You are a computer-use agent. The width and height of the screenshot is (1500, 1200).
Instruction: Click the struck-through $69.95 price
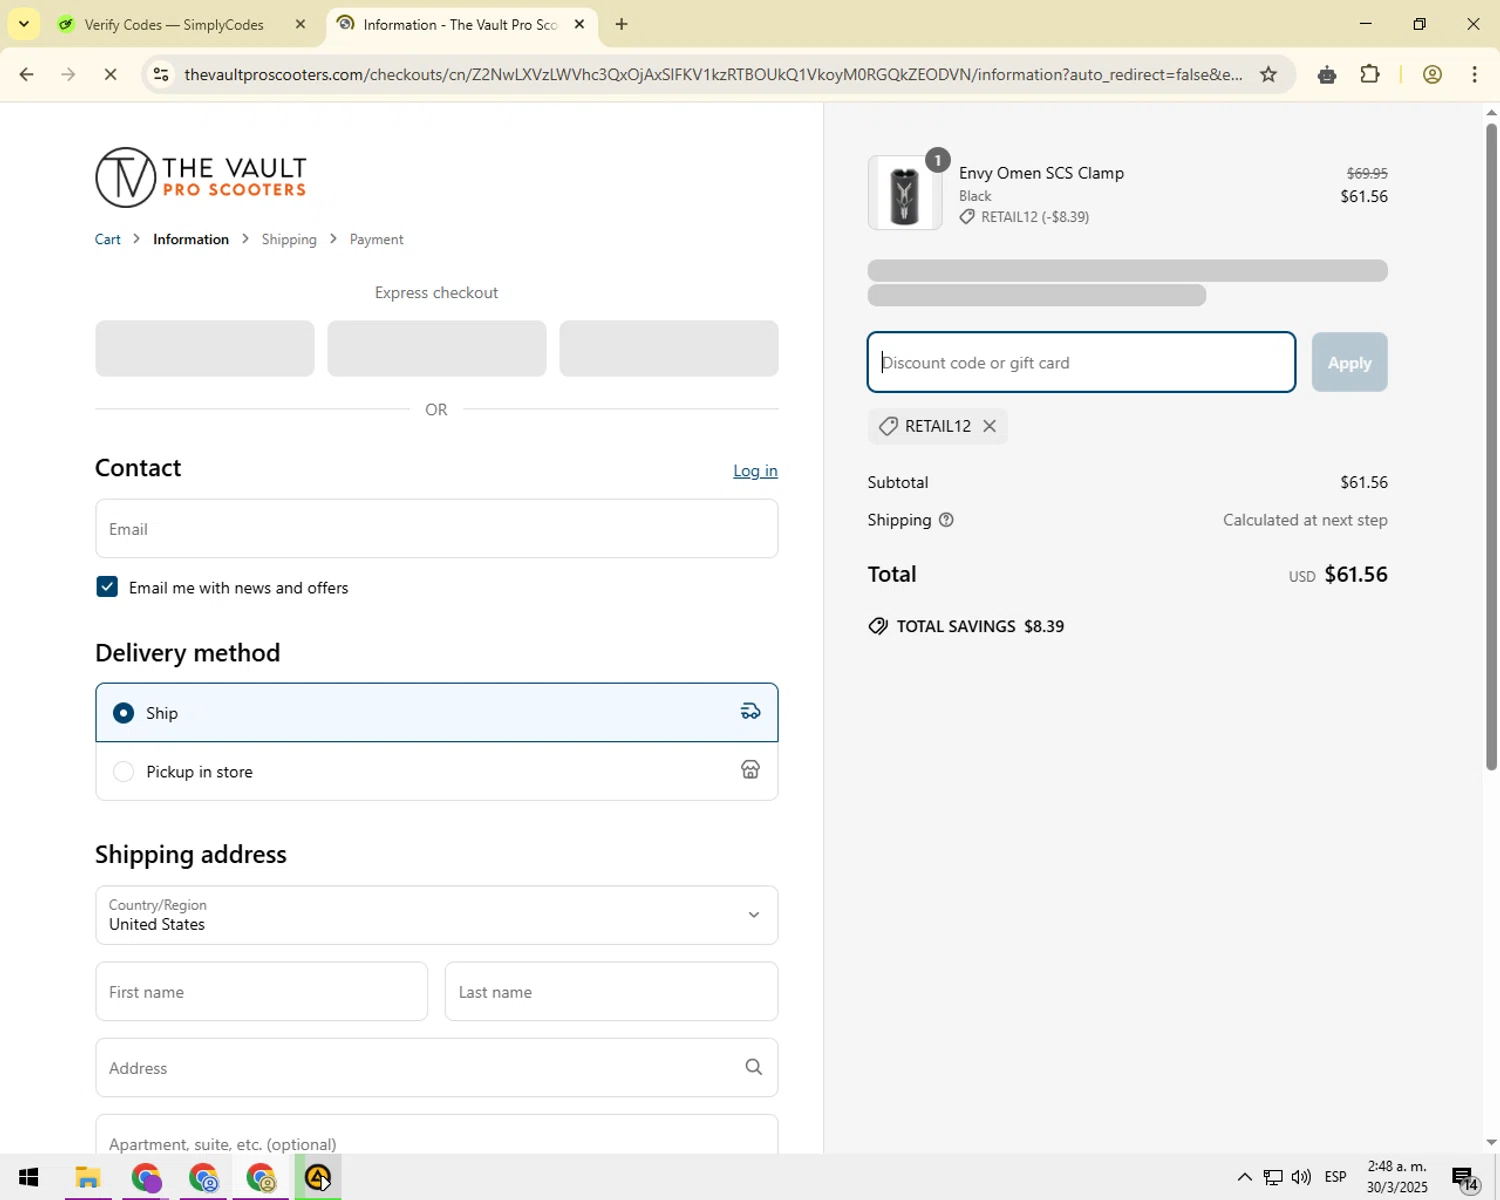pyautogui.click(x=1367, y=173)
